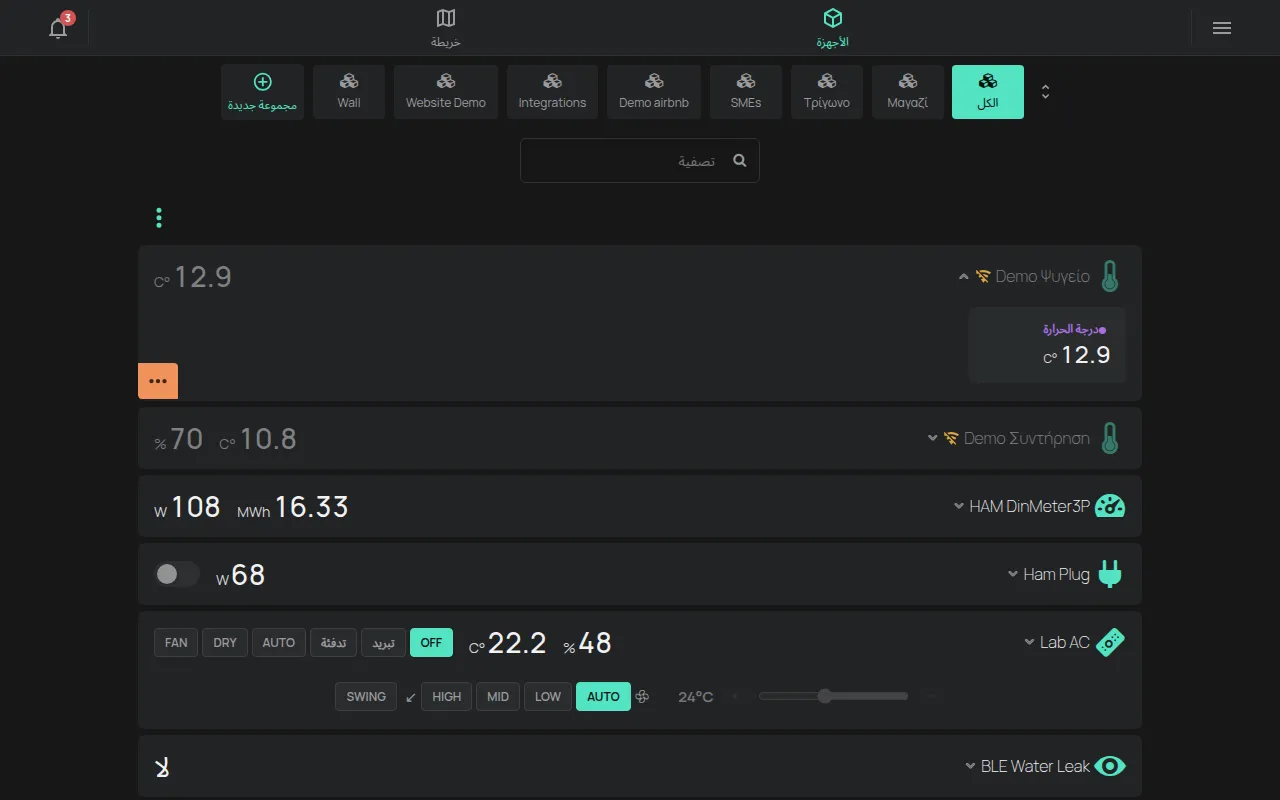This screenshot has height=800, width=1280.
Task: Choose DRY mode on Lab AC
Action: click(x=225, y=643)
